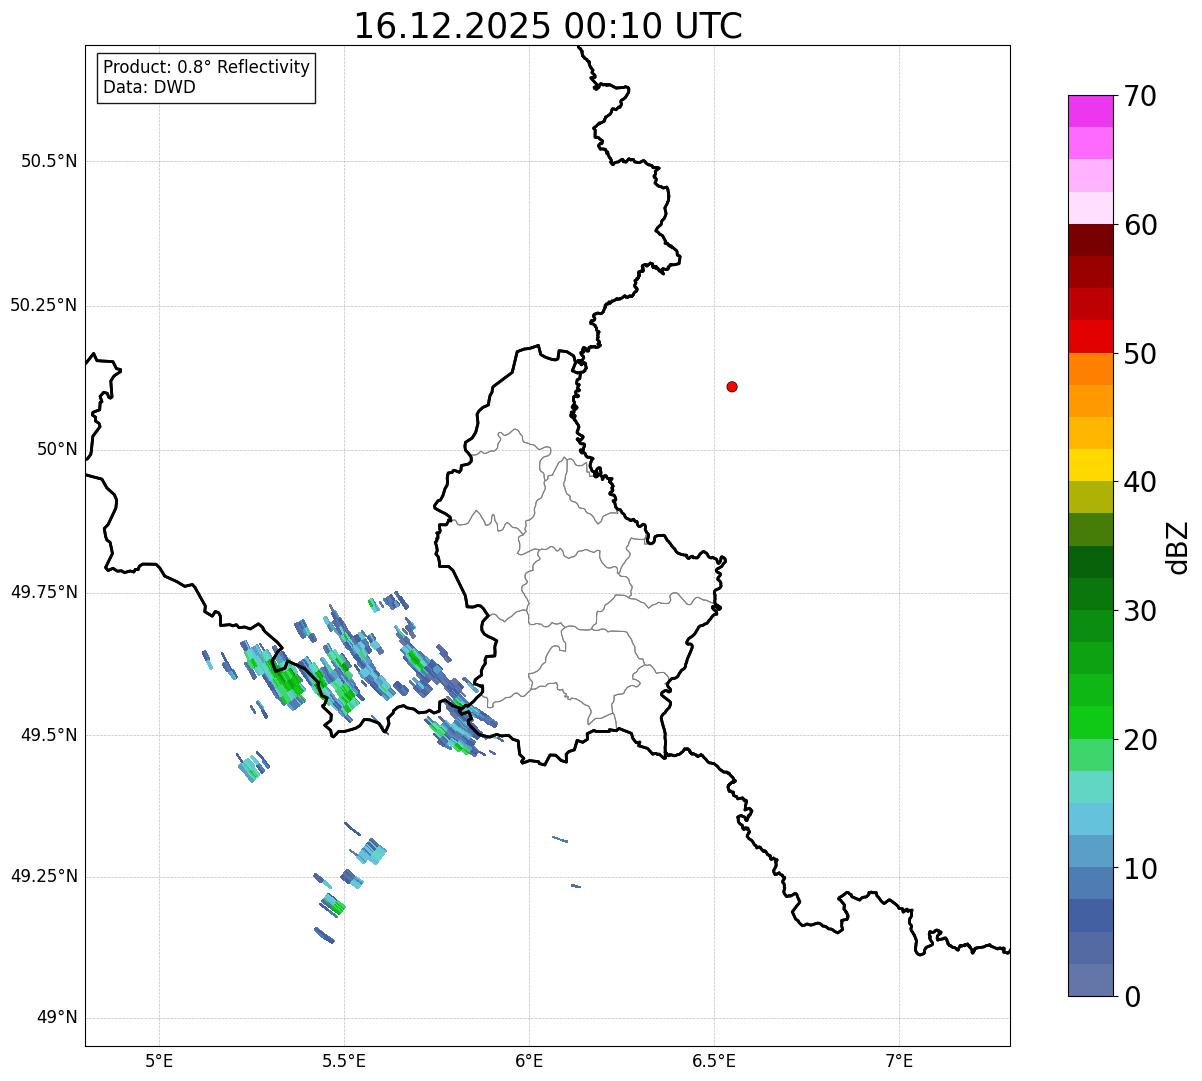Click the 5°E longitude label
This screenshot has width=1202, height=1081.
pos(159,1060)
